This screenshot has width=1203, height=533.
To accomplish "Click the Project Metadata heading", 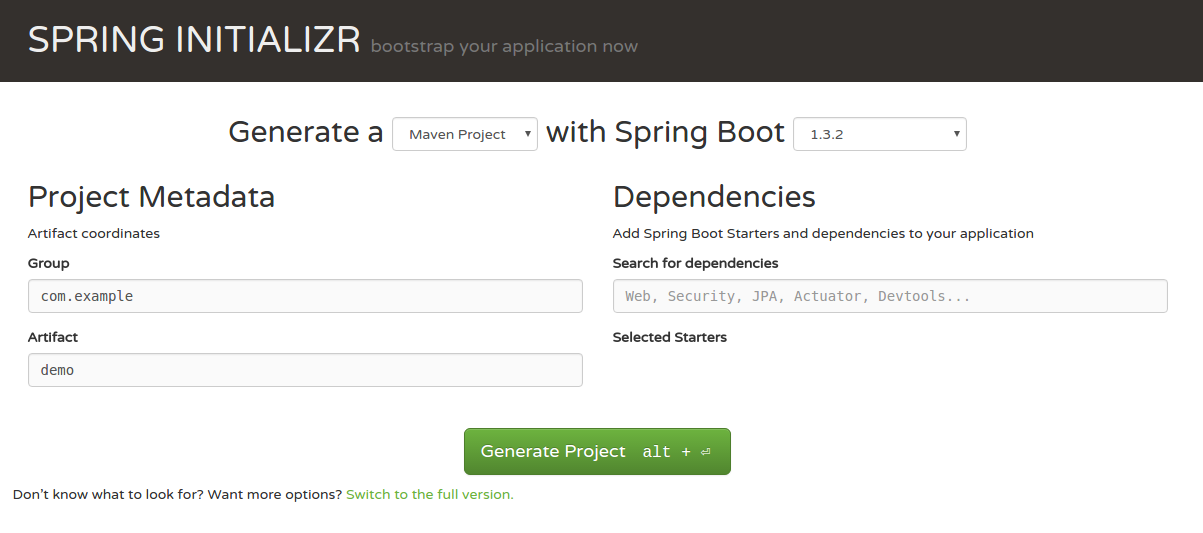I will point(151,197).
